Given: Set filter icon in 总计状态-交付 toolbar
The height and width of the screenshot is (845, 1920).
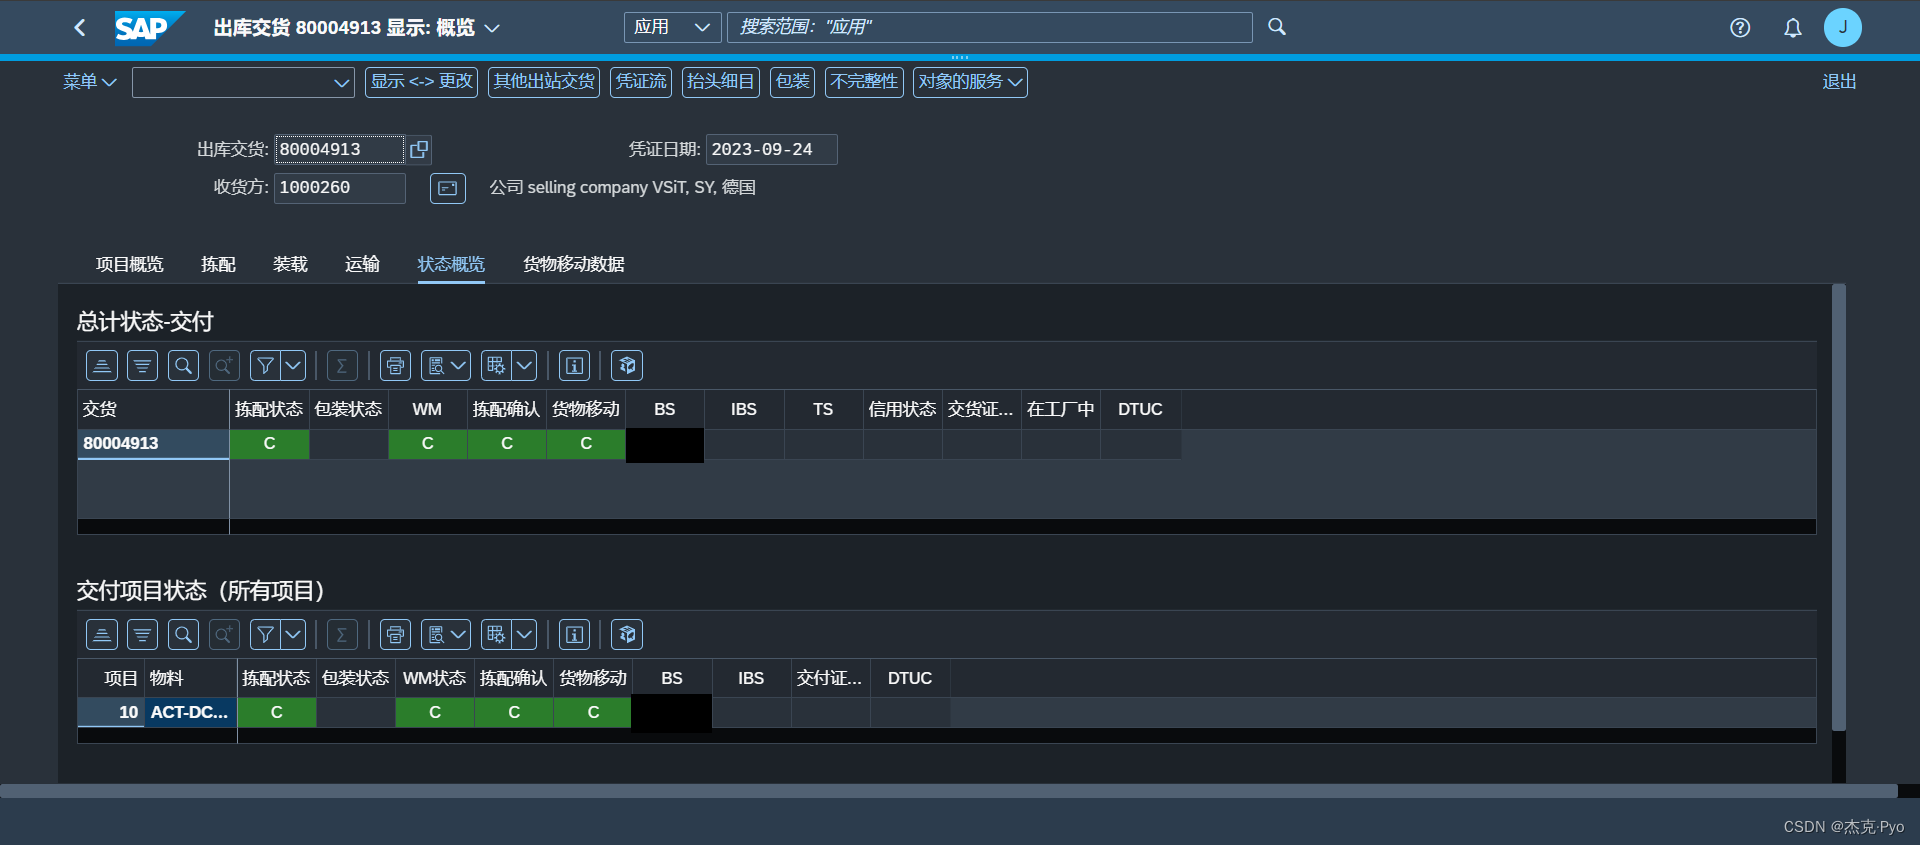Looking at the screenshot, I should click(265, 366).
